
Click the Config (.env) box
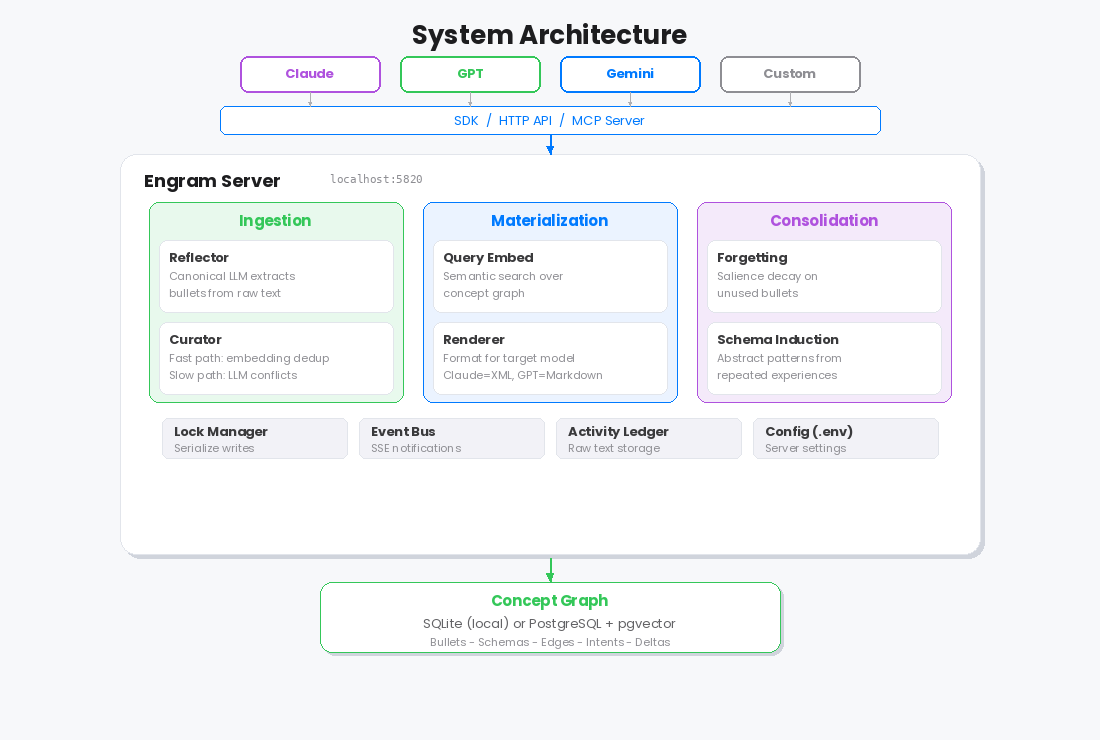[x=846, y=438]
